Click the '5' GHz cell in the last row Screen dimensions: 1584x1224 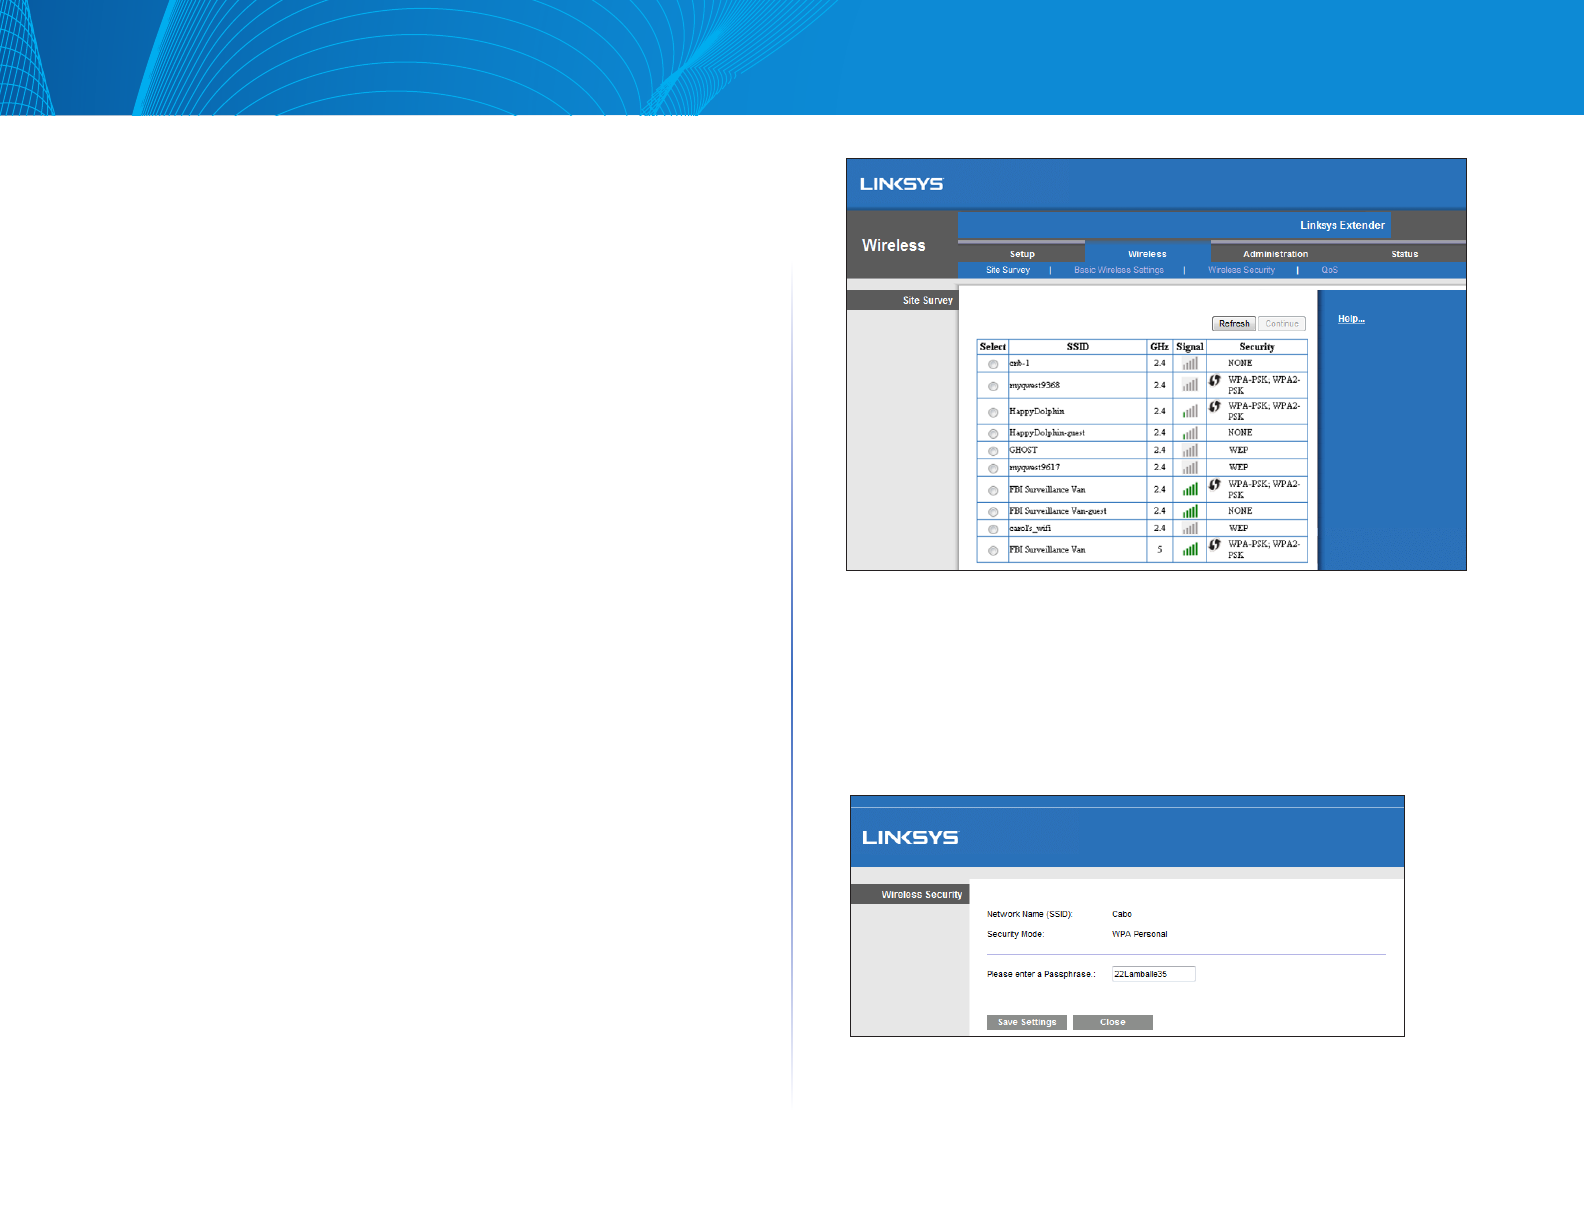click(1160, 549)
